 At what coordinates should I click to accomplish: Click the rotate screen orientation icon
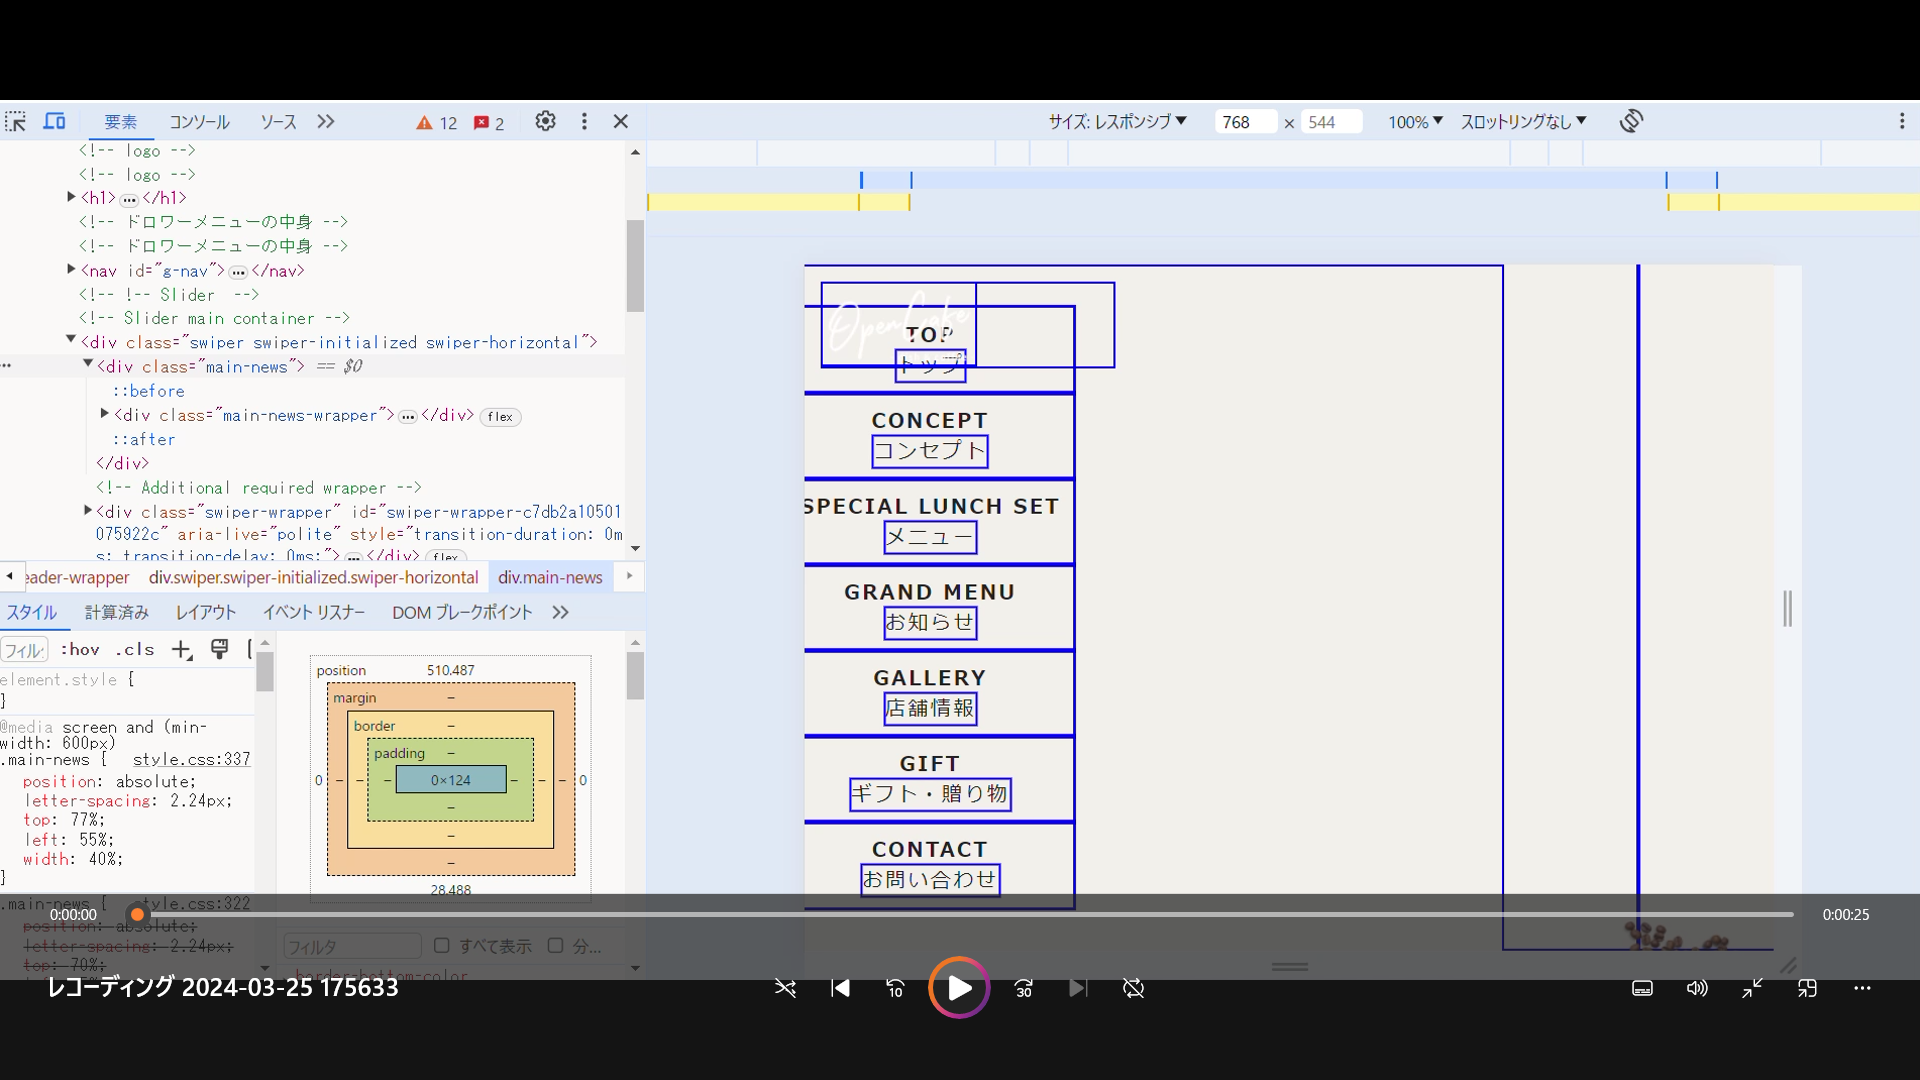pyautogui.click(x=1631, y=122)
